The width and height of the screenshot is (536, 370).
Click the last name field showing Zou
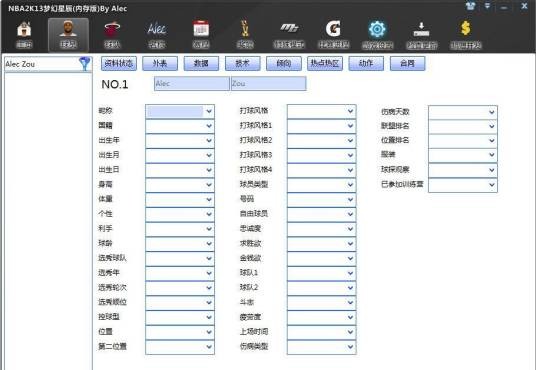pos(269,83)
